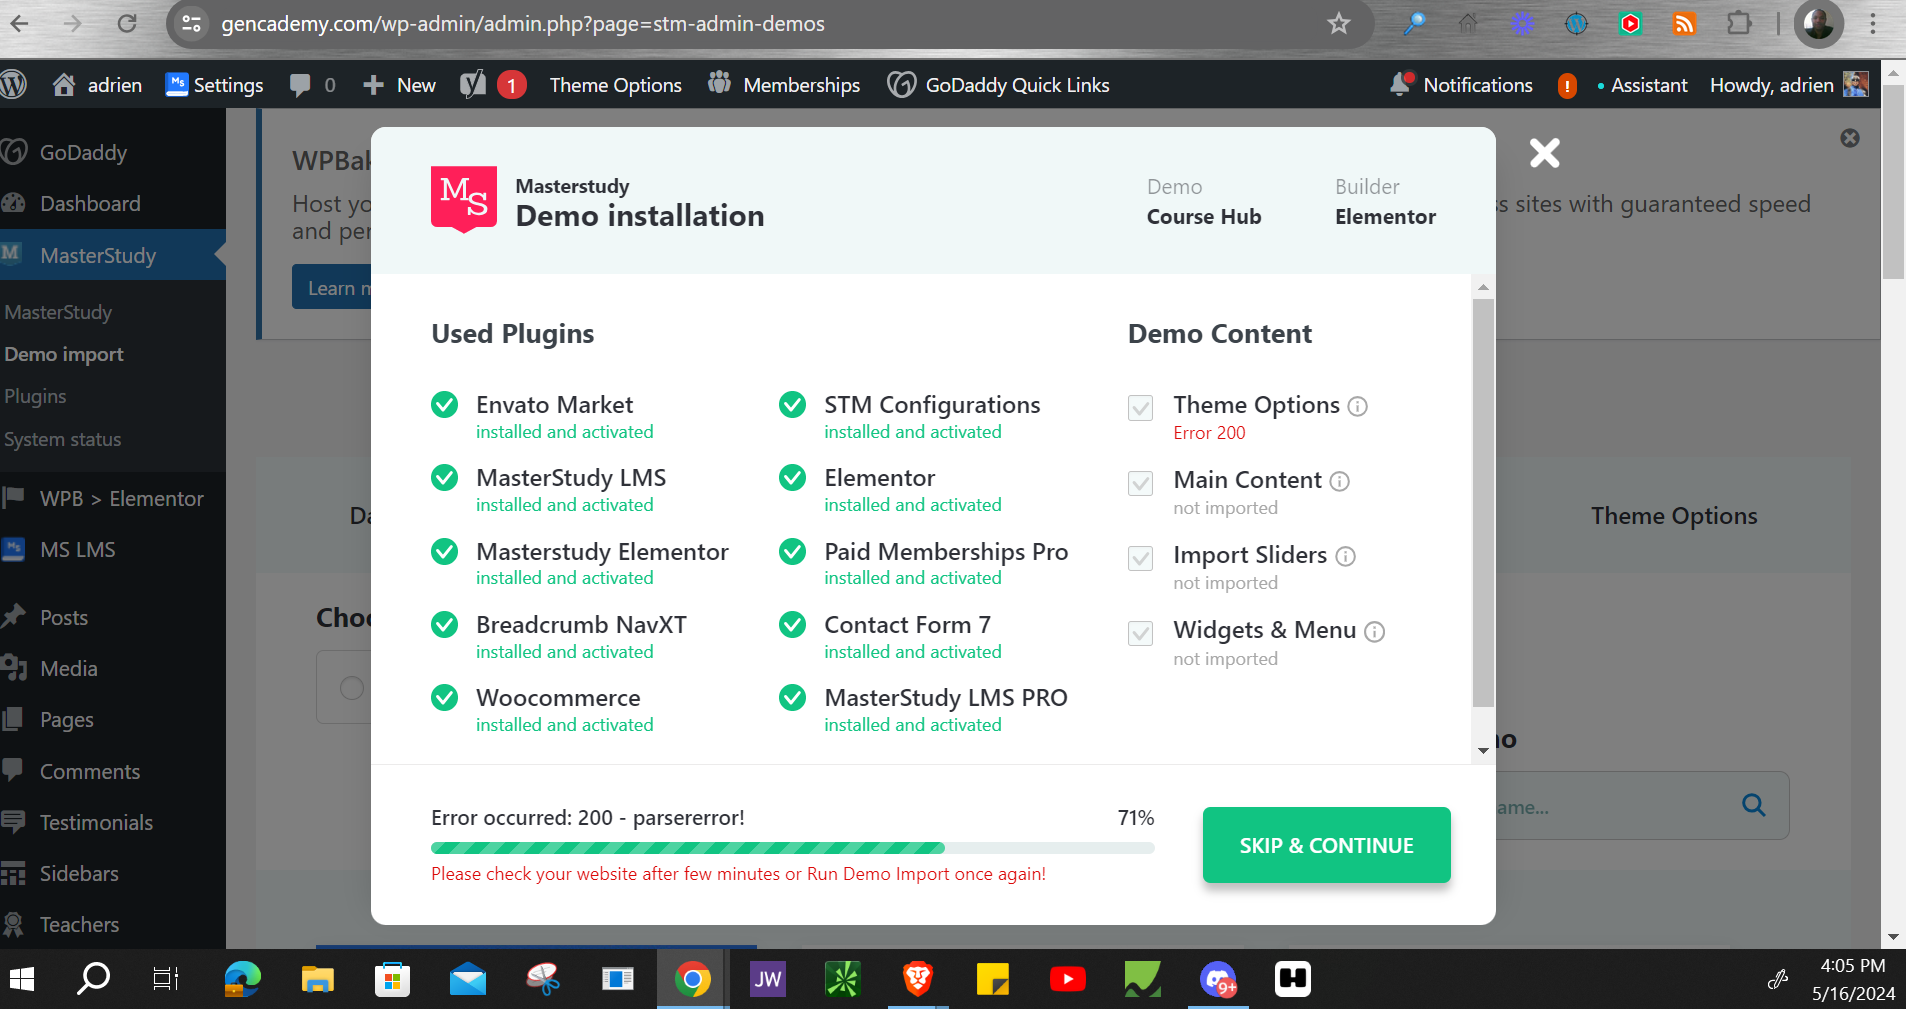Open Yoast SEO icon in admin bar
The width and height of the screenshot is (1906, 1009).
tap(492, 85)
